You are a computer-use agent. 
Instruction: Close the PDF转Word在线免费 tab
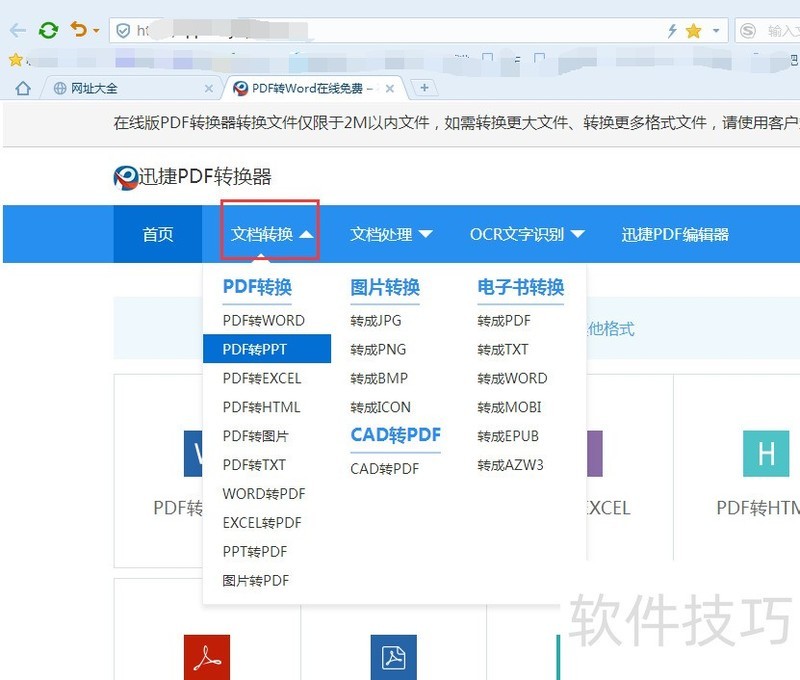pos(390,89)
